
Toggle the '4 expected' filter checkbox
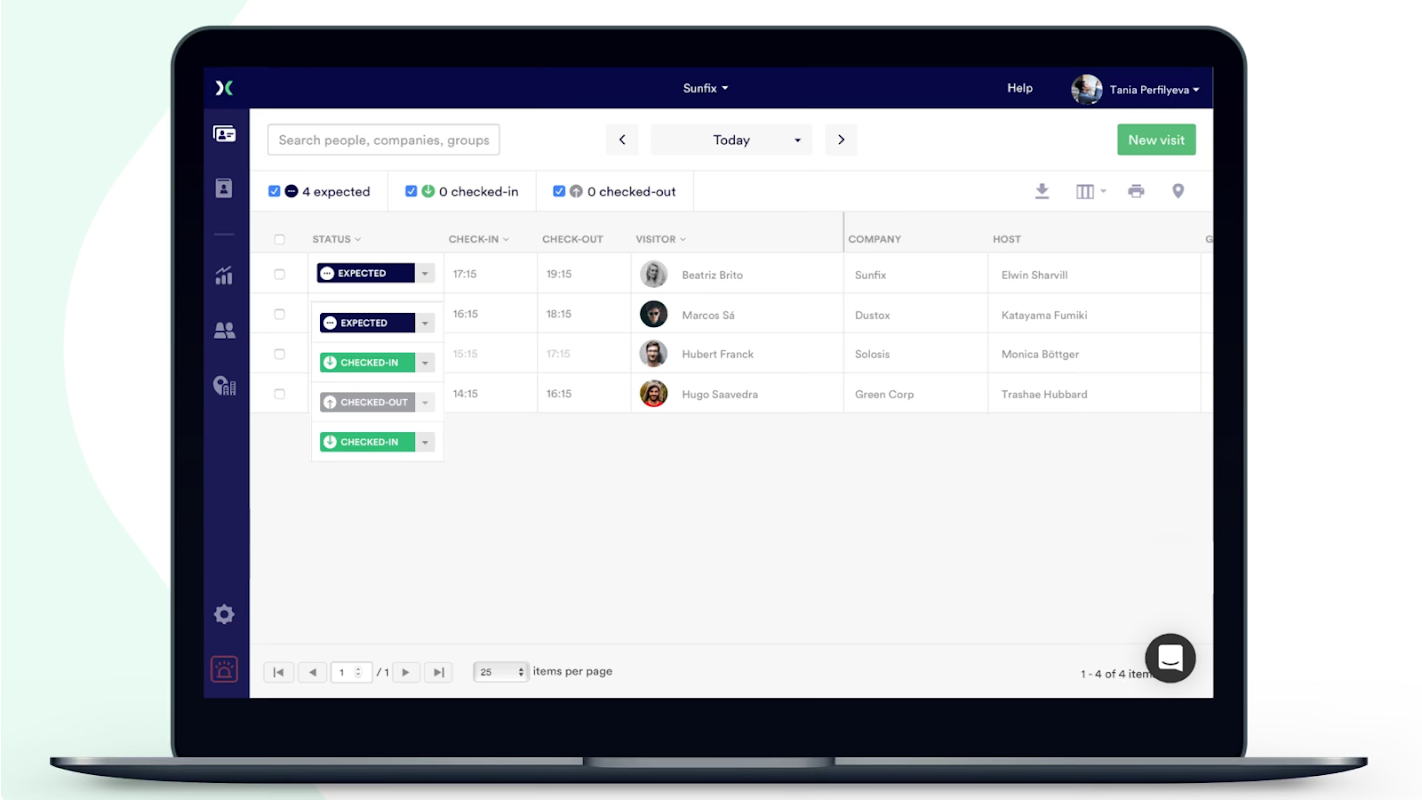pos(274,191)
